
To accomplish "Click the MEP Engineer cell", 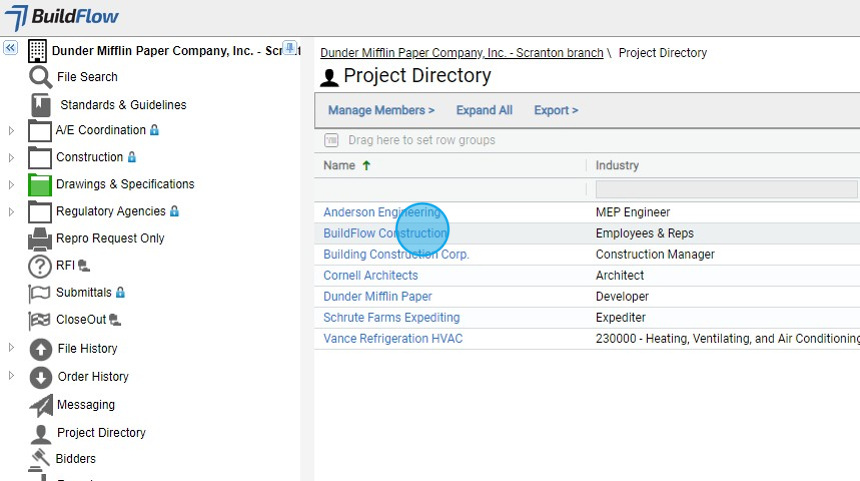I will tap(633, 212).
